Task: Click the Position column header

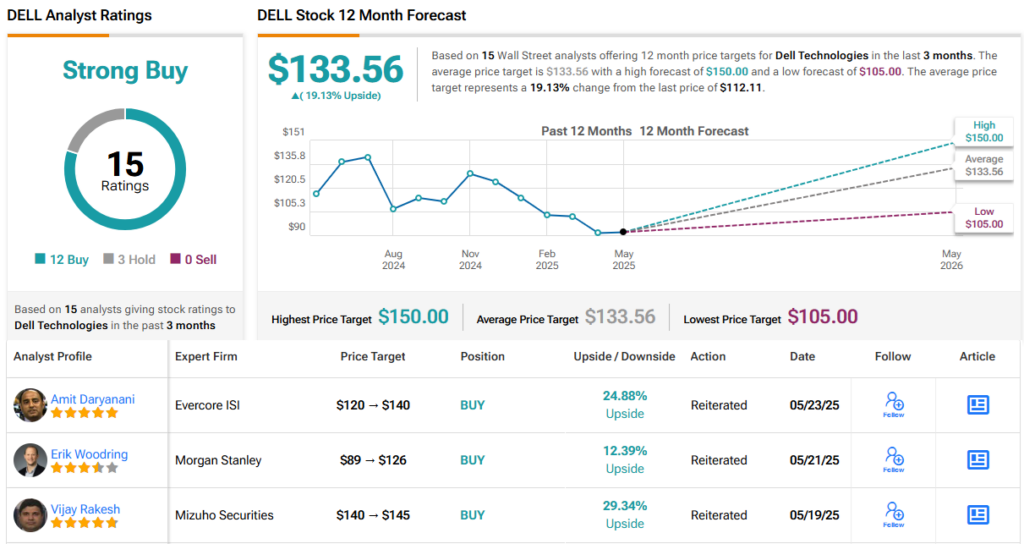Action: (483, 357)
